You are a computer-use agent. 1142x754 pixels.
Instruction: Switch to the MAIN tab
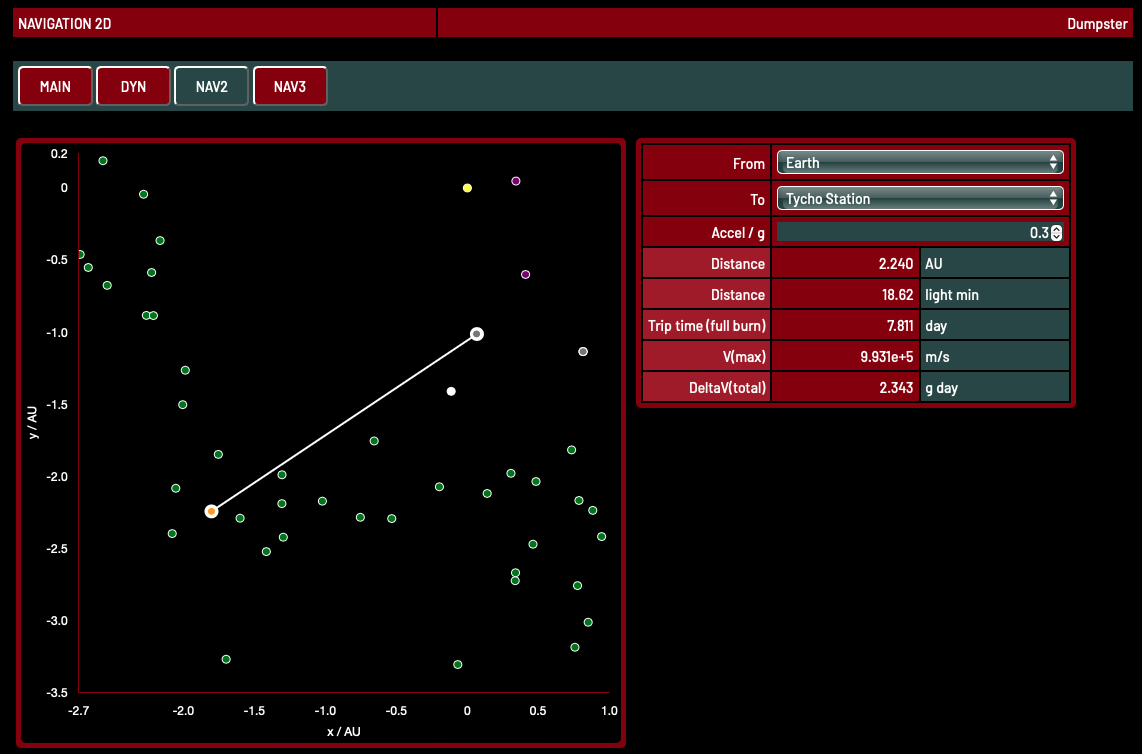(55, 87)
